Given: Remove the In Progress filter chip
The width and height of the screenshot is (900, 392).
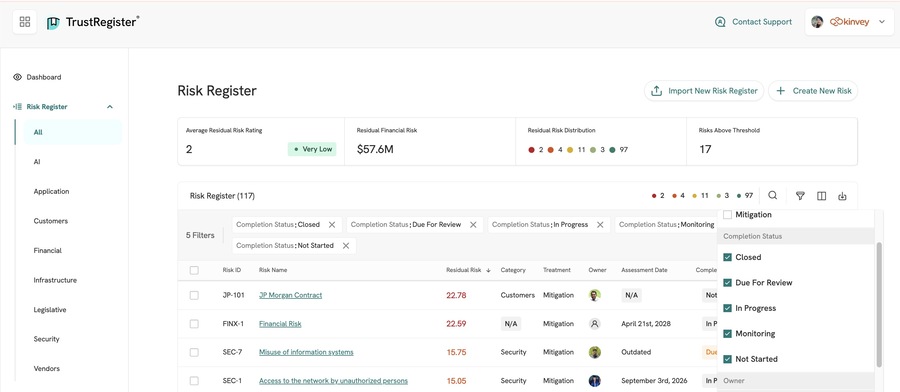Looking at the screenshot, I should 600,225.
